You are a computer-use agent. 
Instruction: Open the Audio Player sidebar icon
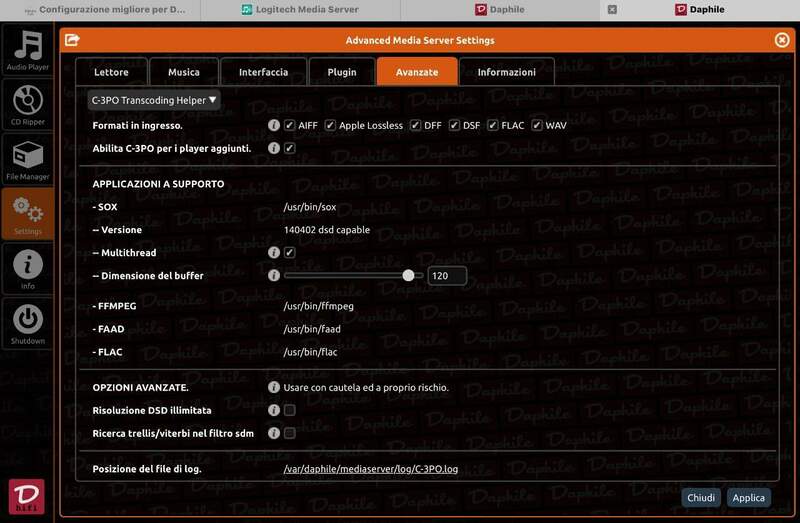[27, 50]
